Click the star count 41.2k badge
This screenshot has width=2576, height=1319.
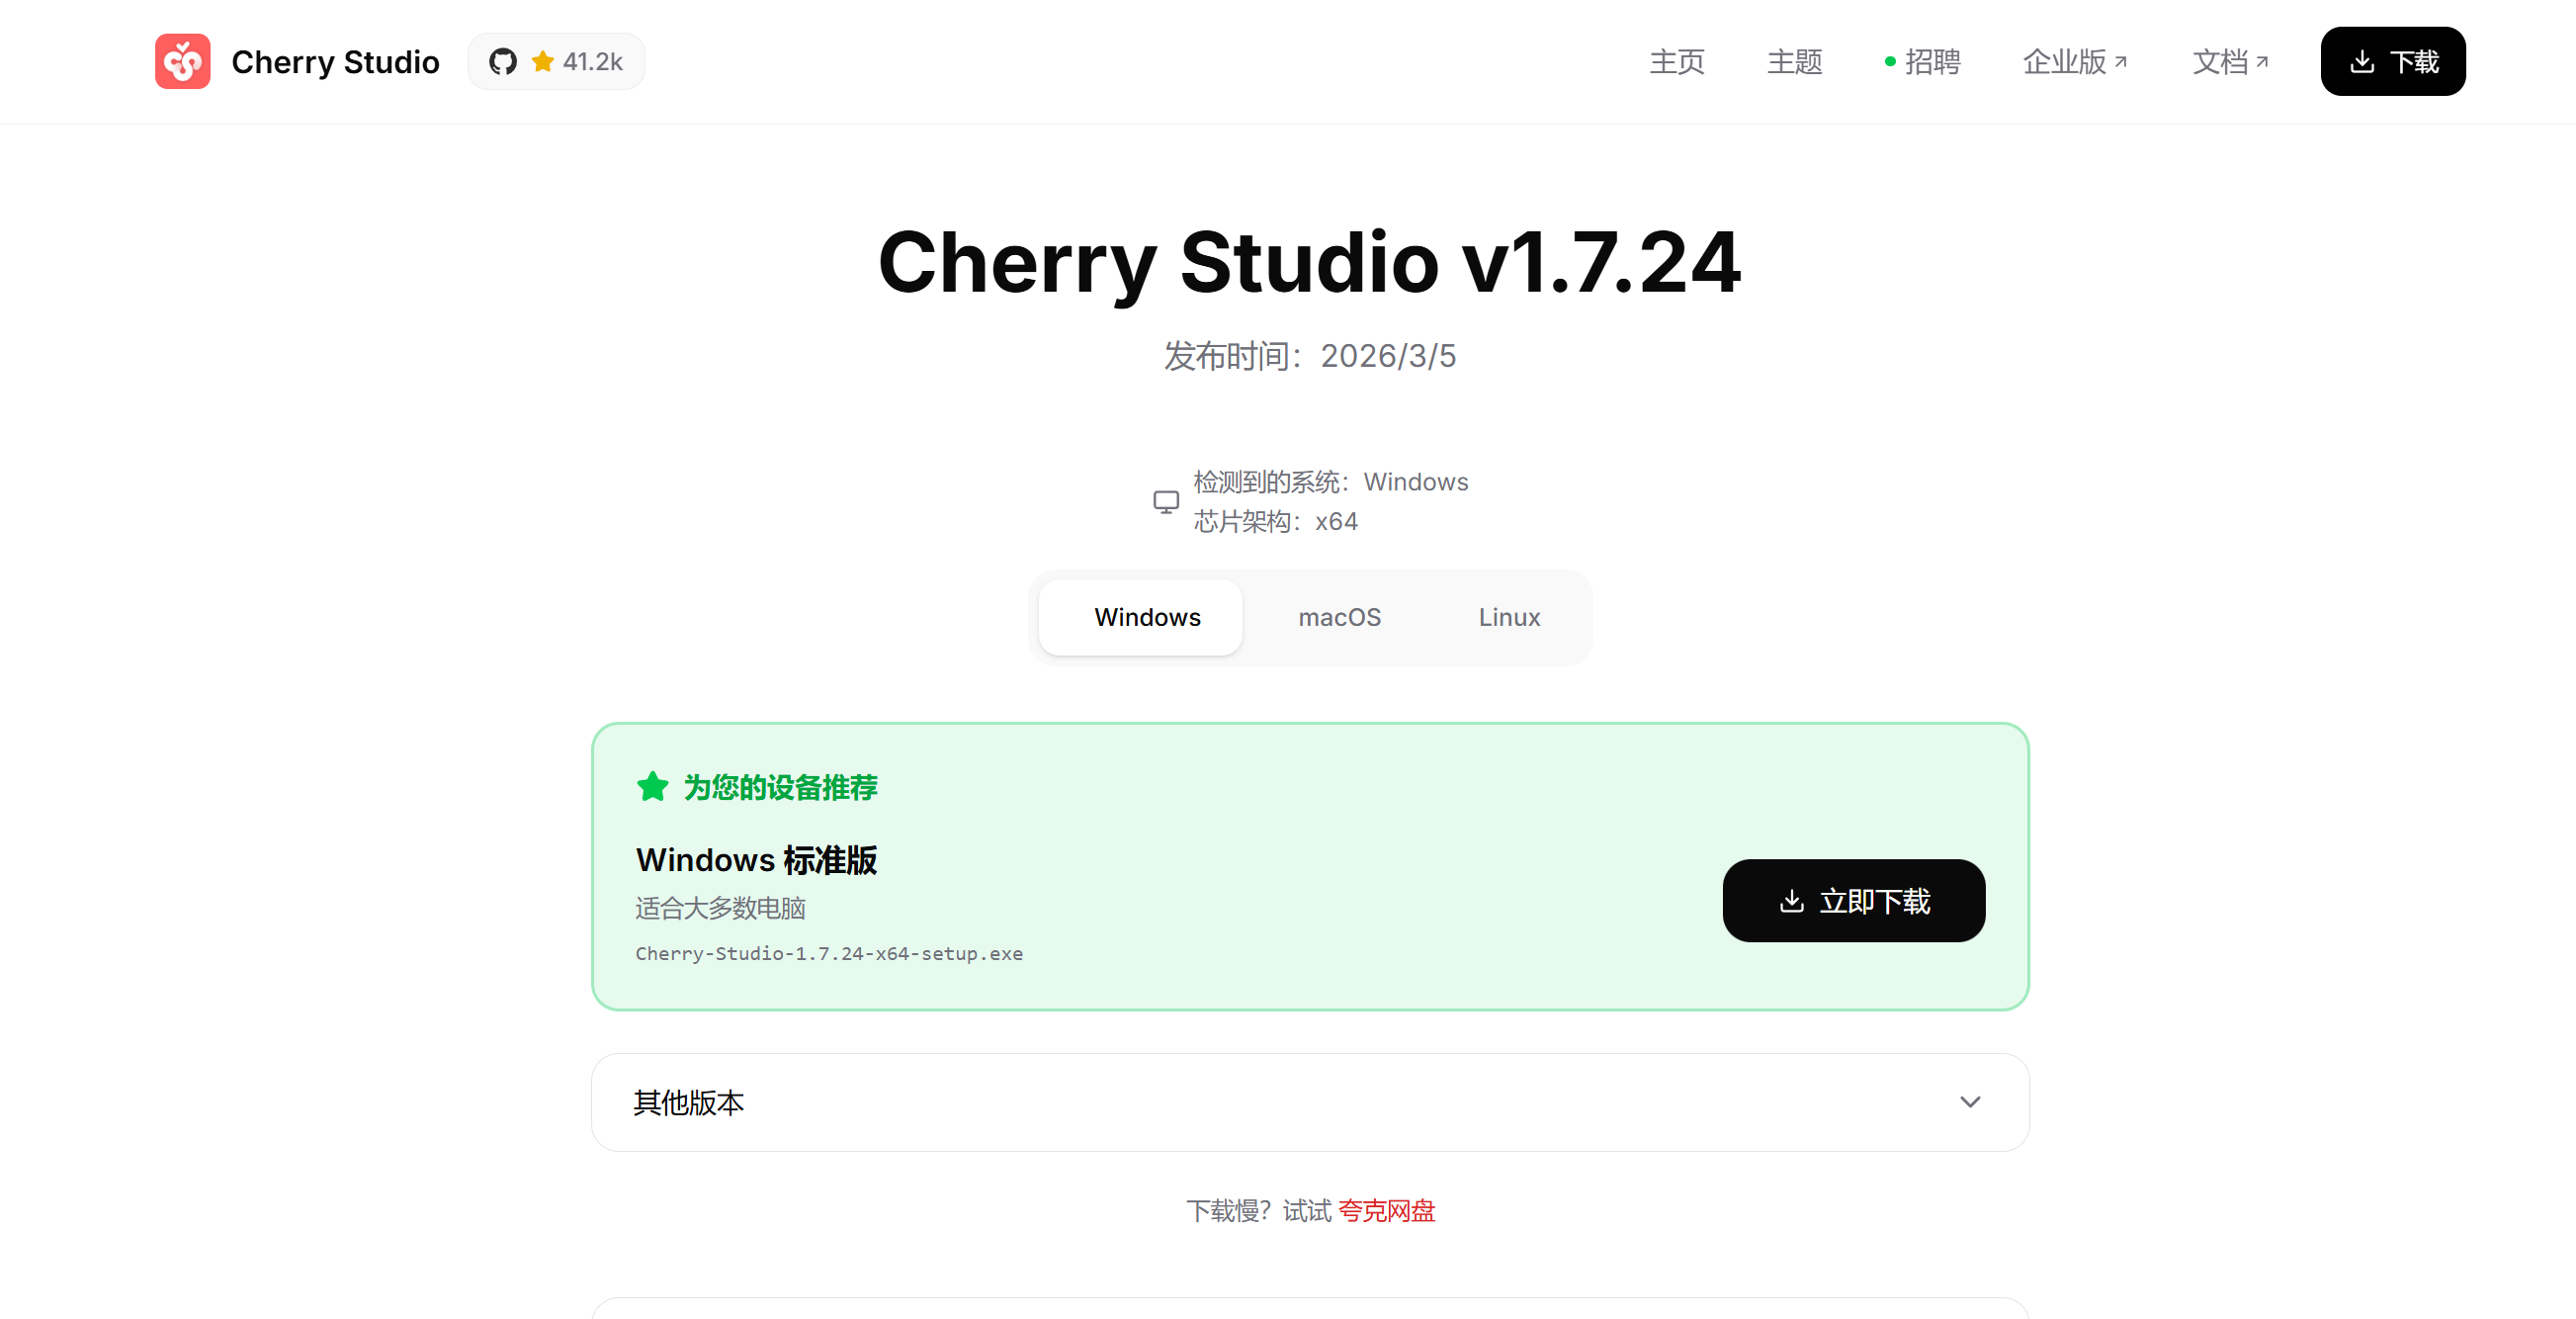[578, 62]
